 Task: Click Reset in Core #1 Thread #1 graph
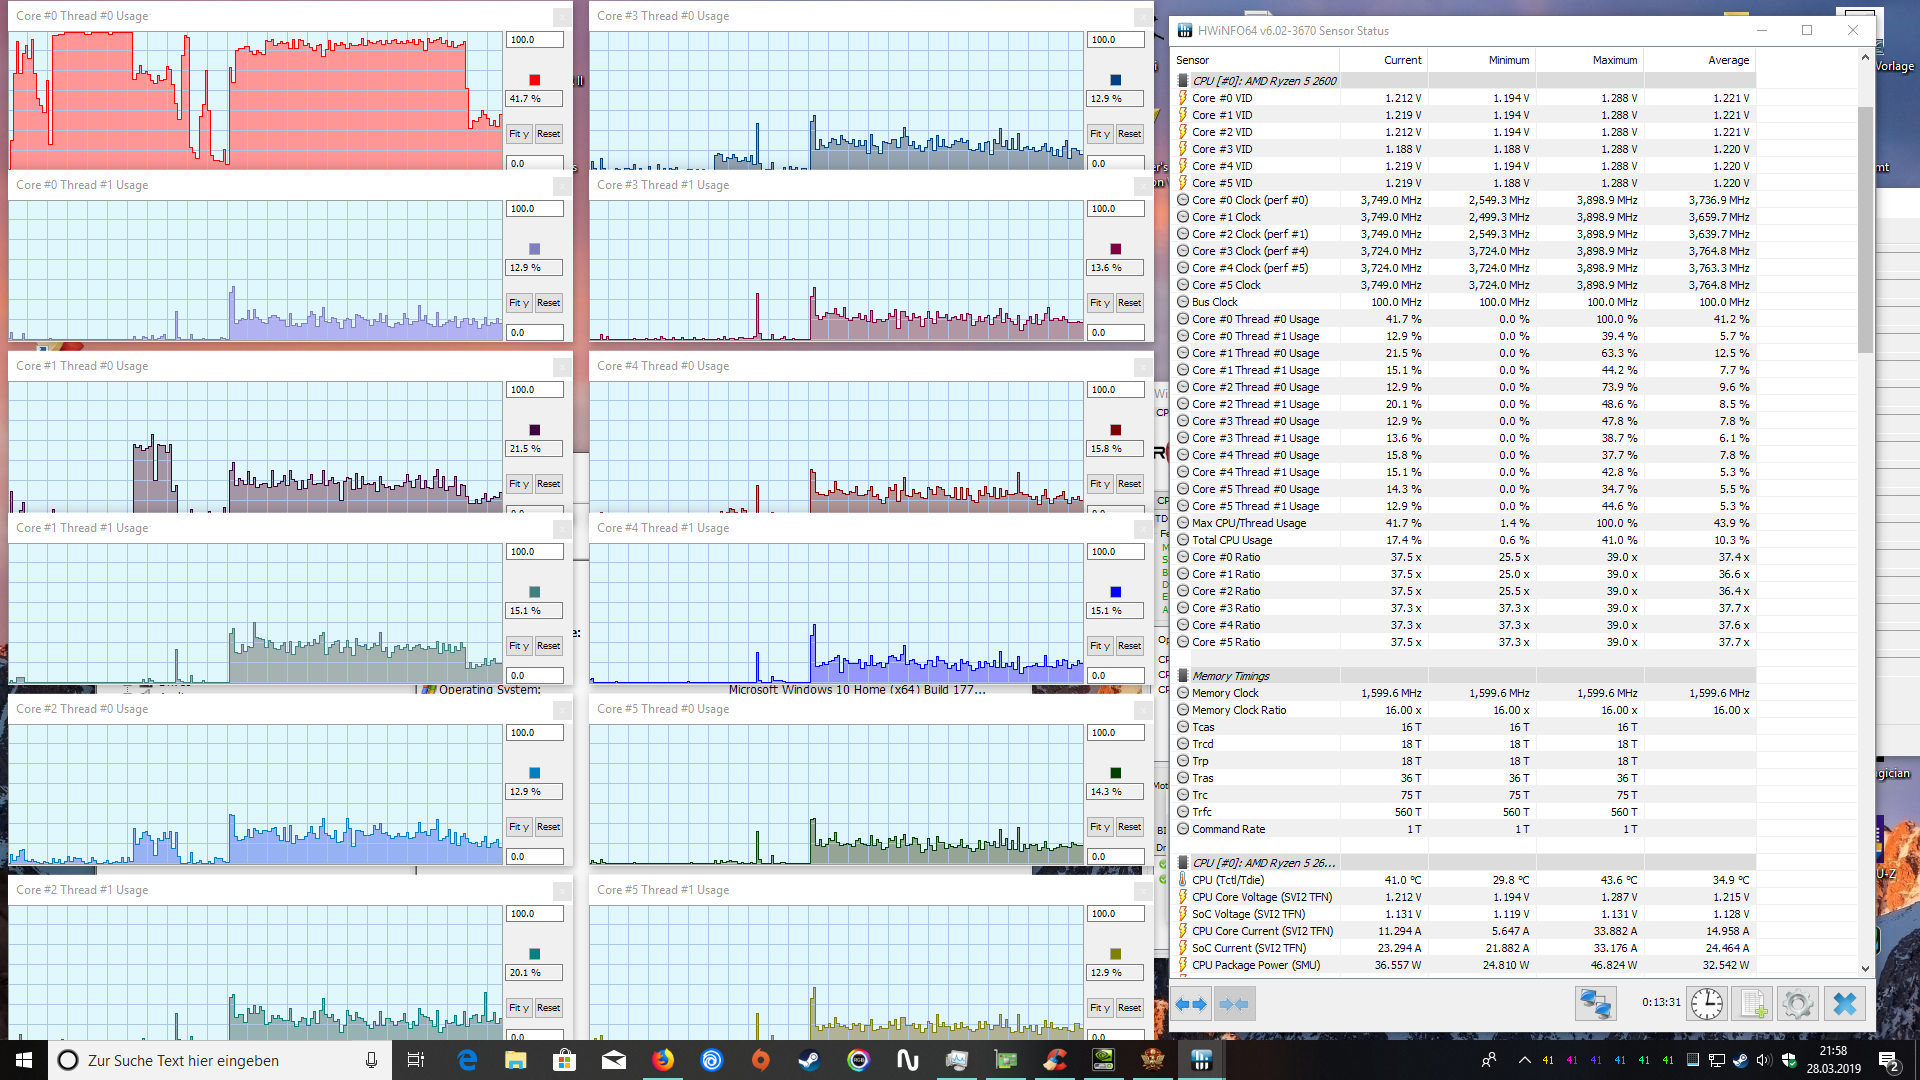tap(548, 646)
